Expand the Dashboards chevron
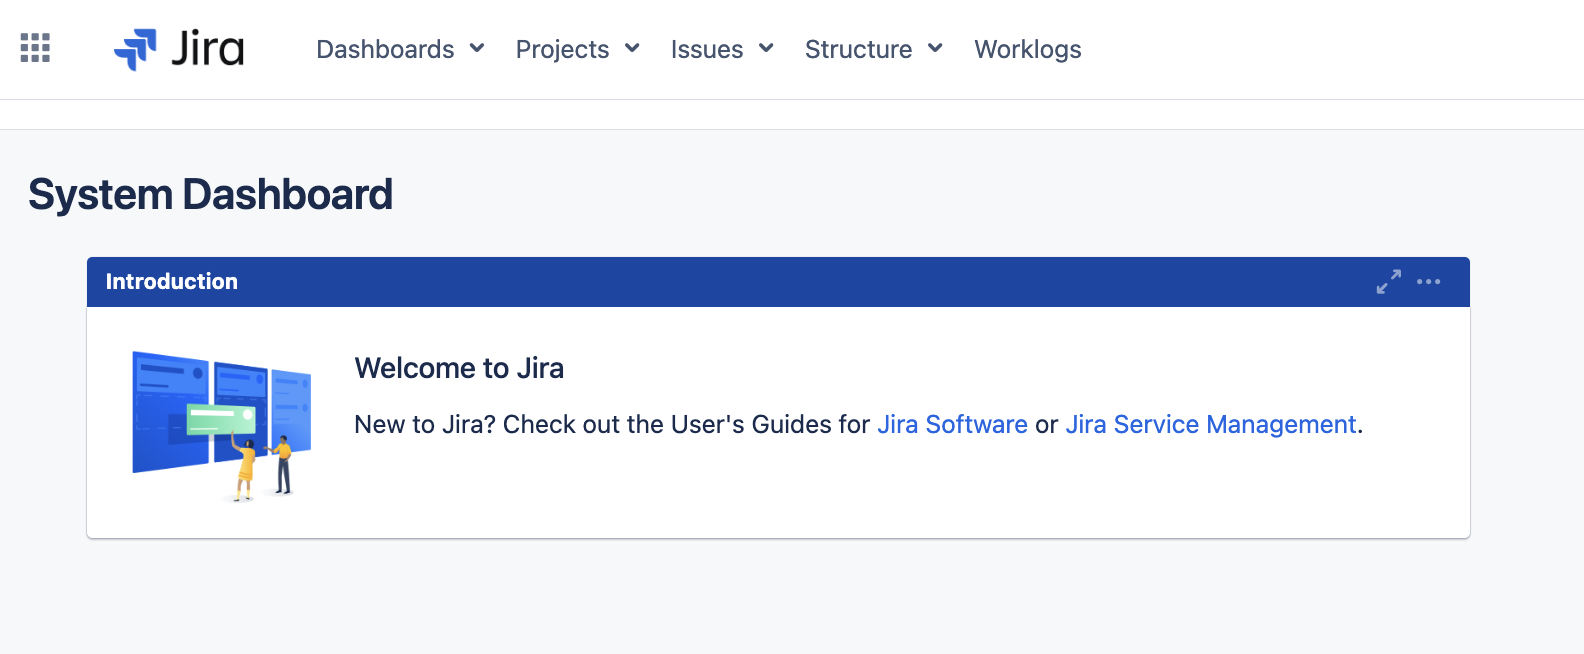 tap(477, 48)
